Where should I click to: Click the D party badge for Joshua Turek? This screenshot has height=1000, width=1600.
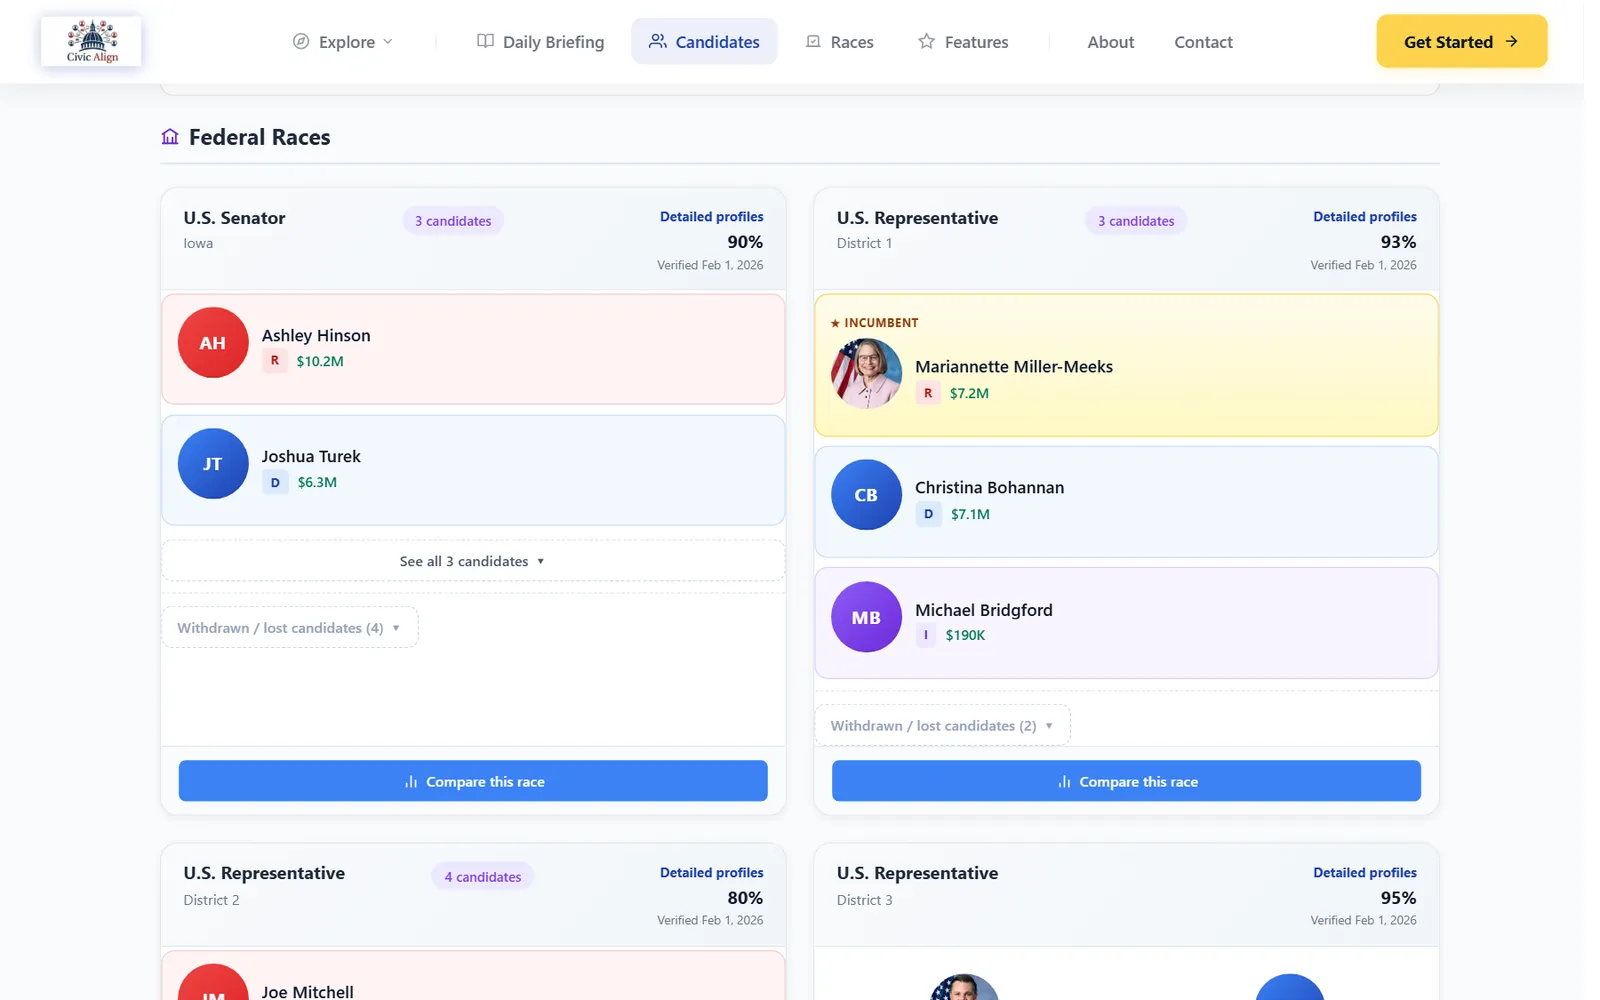coord(275,482)
